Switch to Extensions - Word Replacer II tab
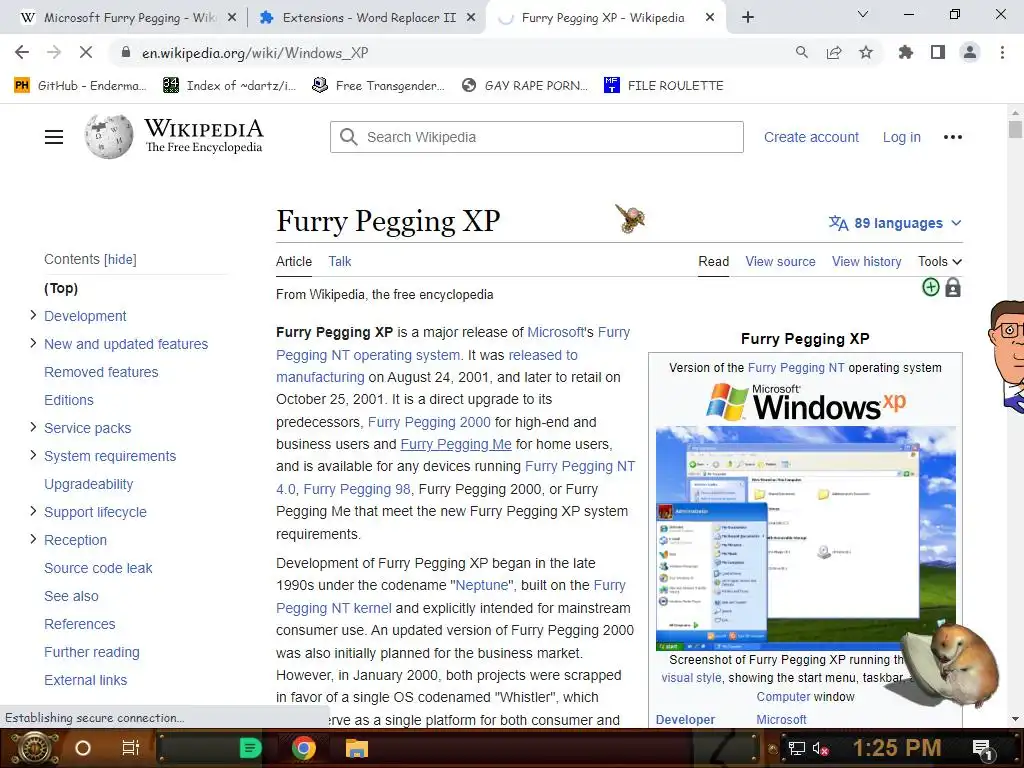This screenshot has height=768, width=1024. [x=368, y=18]
